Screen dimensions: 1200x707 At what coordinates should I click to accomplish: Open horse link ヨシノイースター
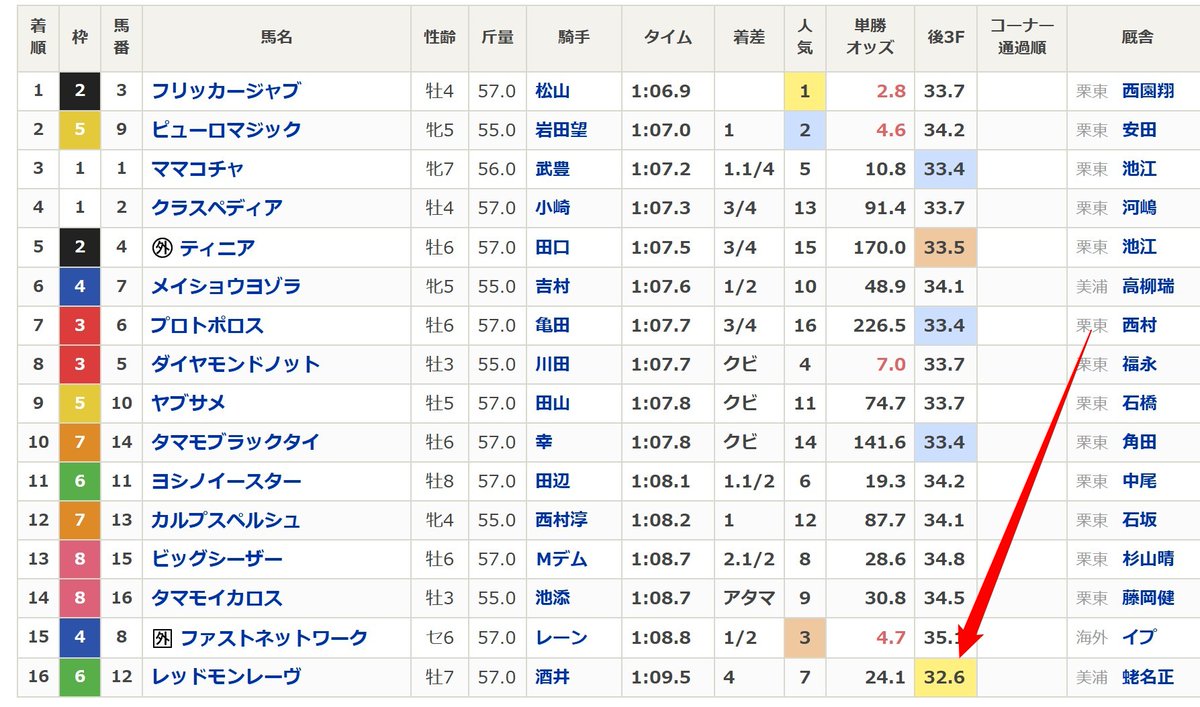226,481
